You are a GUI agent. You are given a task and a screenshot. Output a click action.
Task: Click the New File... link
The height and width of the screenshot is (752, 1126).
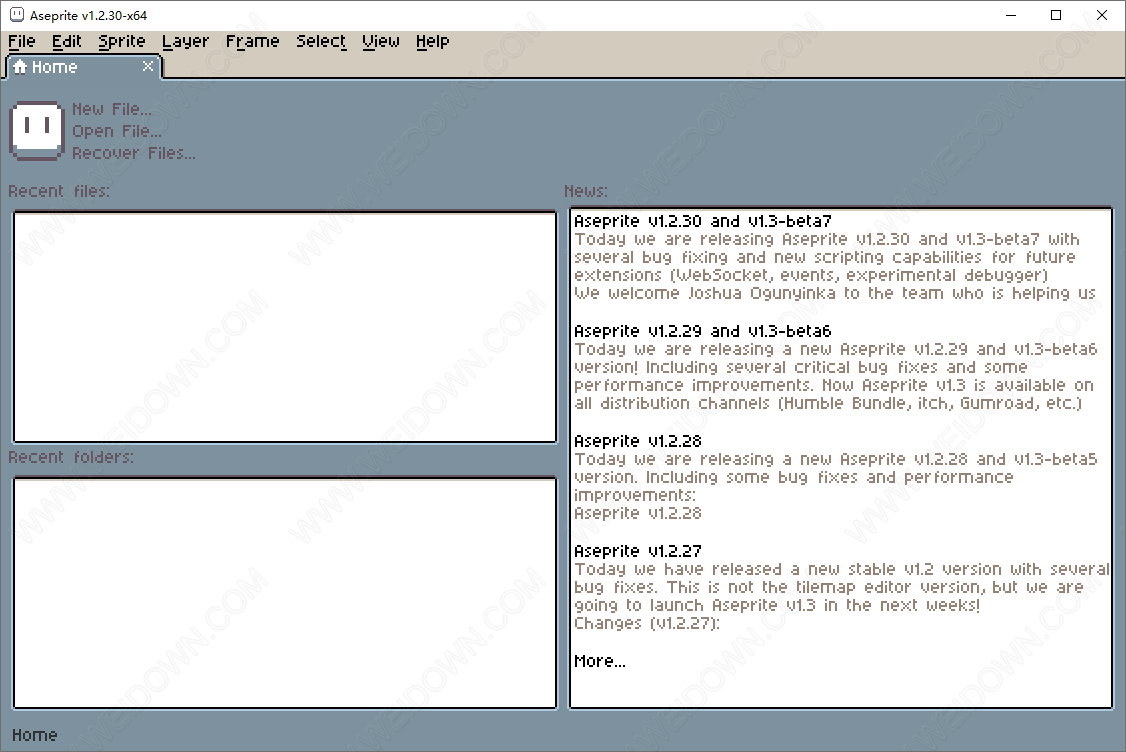112,109
